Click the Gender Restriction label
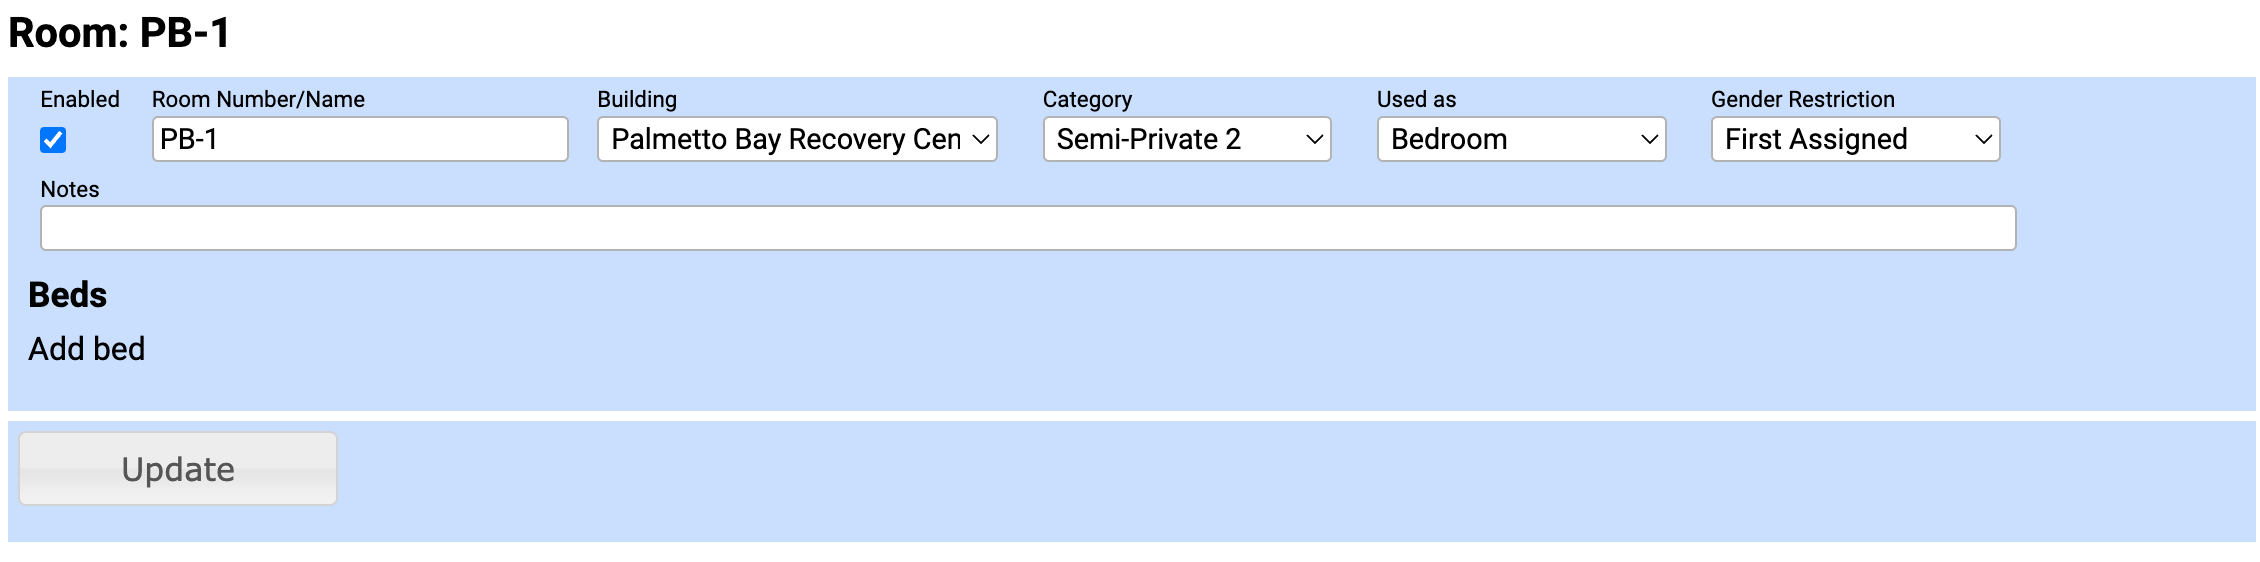This screenshot has width=2260, height=562. tap(1802, 99)
